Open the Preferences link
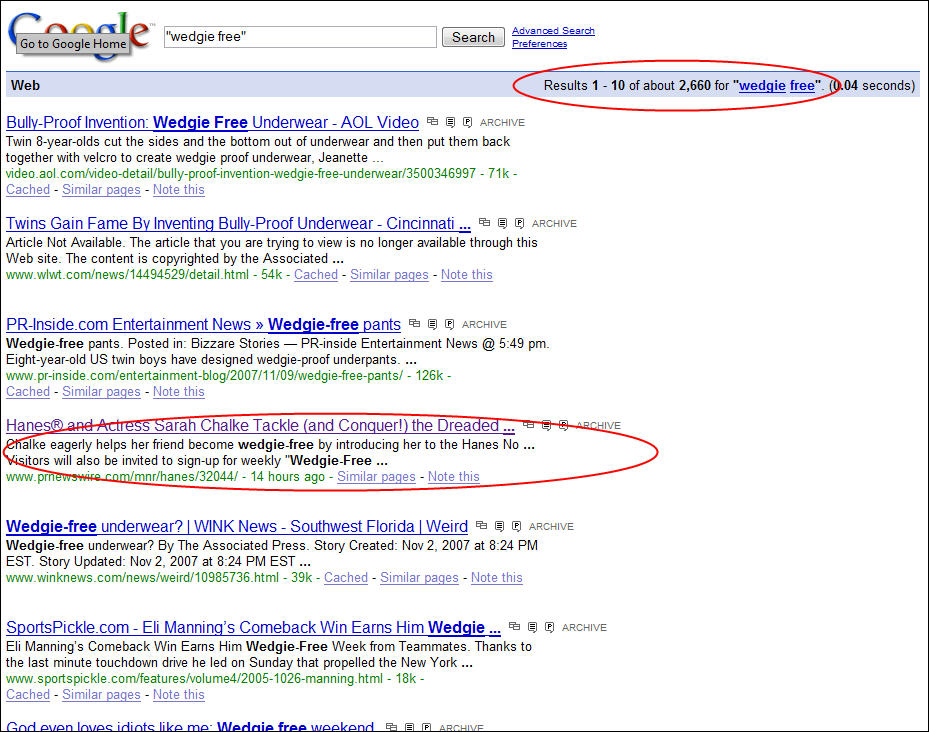The width and height of the screenshot is (929, 732). tap(540, 44)
